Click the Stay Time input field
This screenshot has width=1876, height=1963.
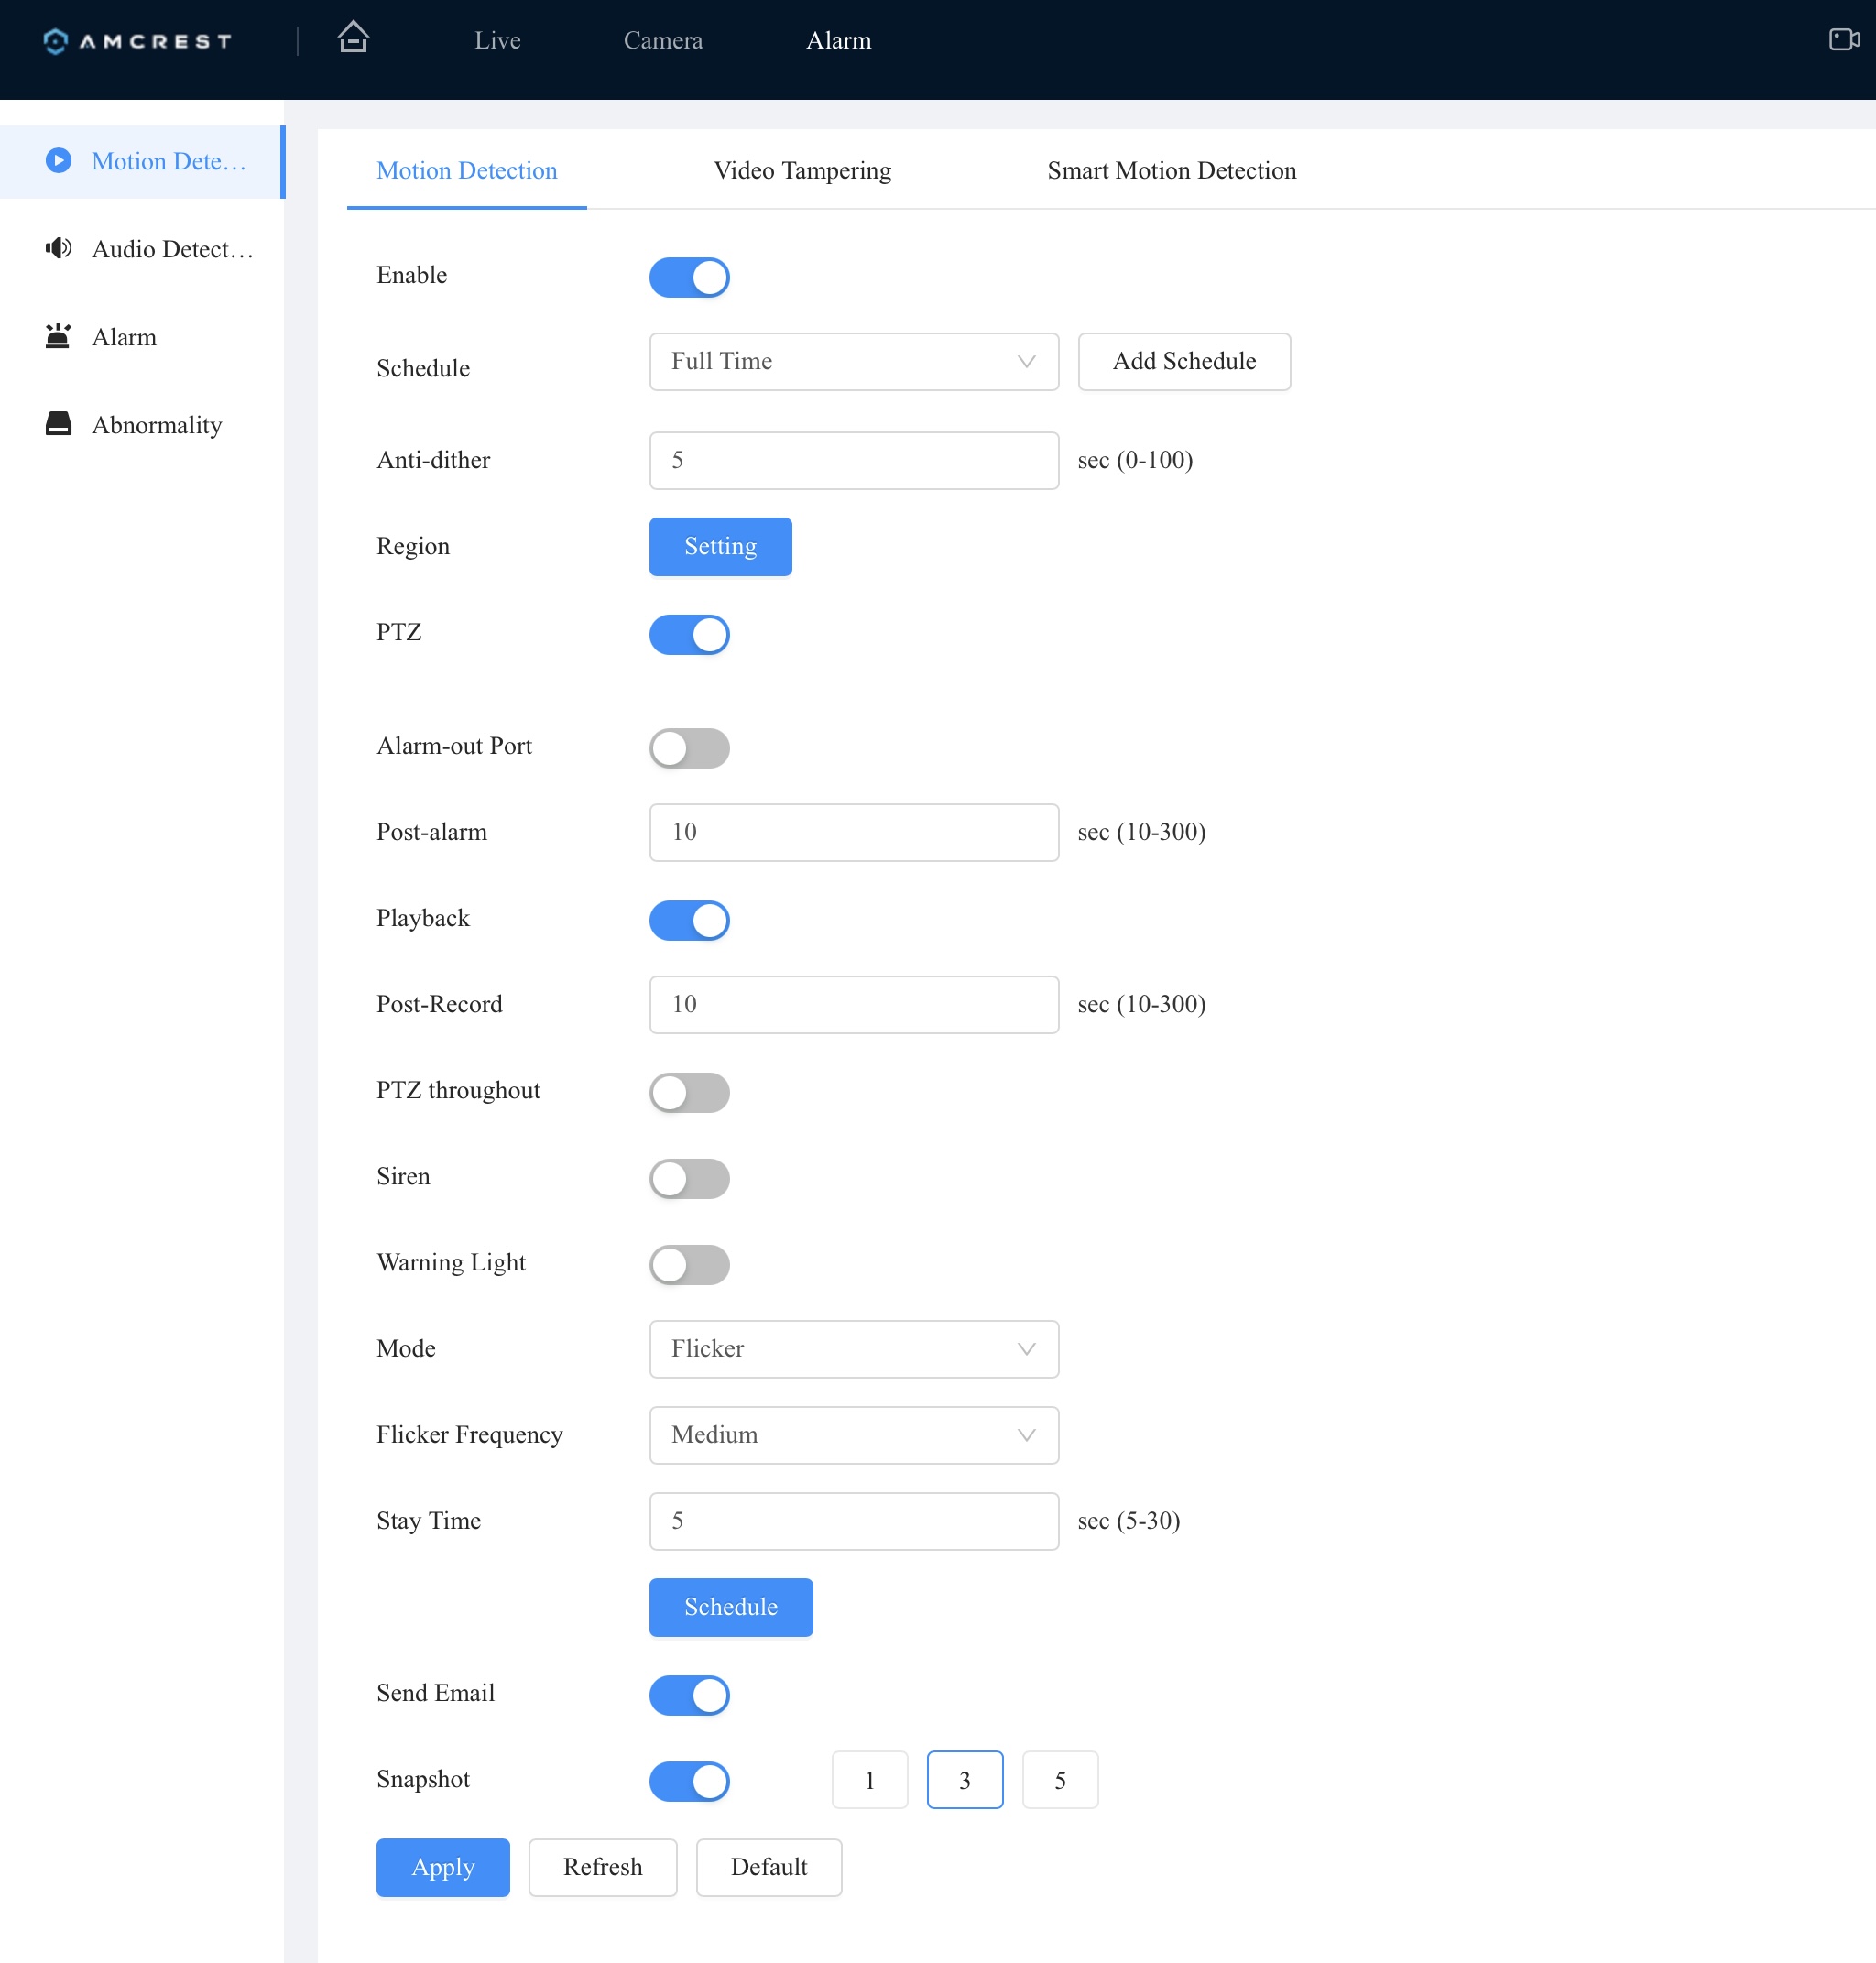(854, 1521)
